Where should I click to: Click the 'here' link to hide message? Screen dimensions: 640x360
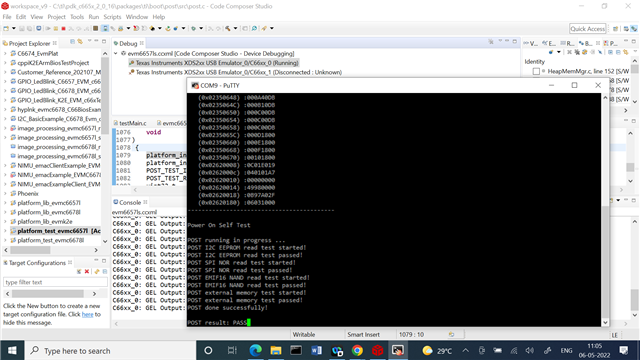87,314
